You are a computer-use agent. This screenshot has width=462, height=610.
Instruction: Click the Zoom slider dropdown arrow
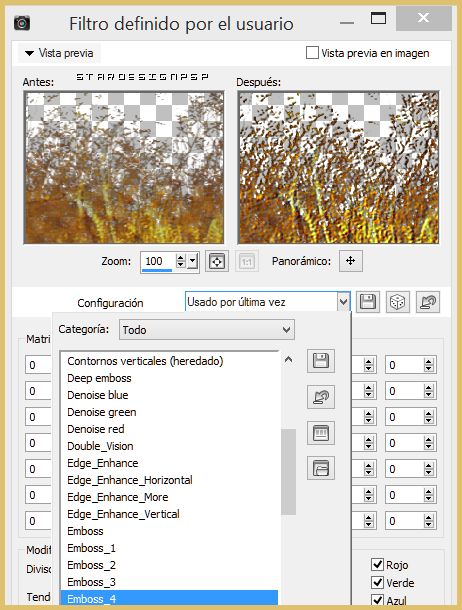(193, 261)
